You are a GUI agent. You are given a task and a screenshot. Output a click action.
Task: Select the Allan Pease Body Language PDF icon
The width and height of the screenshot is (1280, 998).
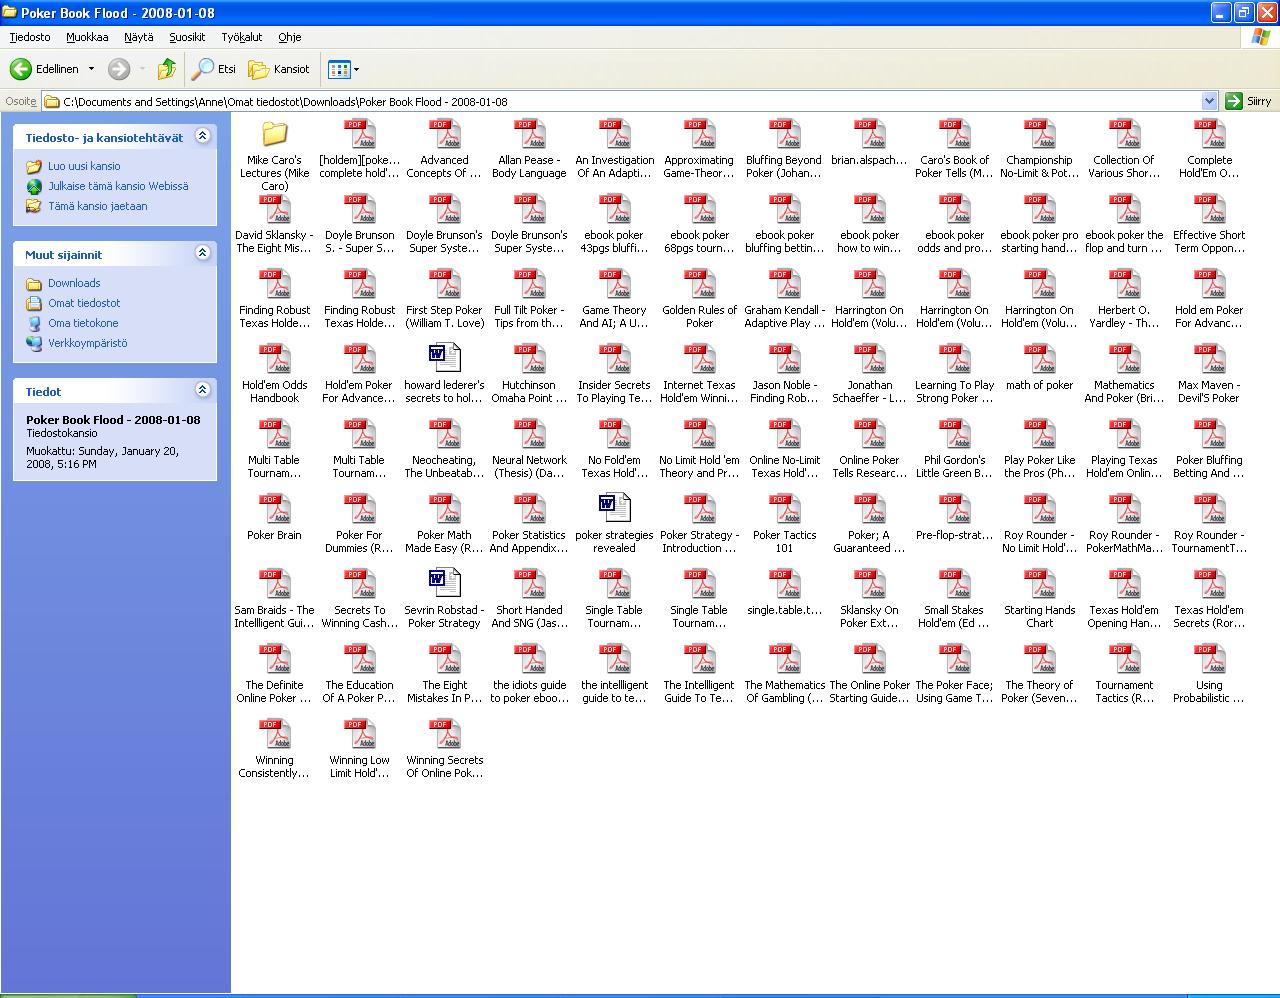(529, 134)
